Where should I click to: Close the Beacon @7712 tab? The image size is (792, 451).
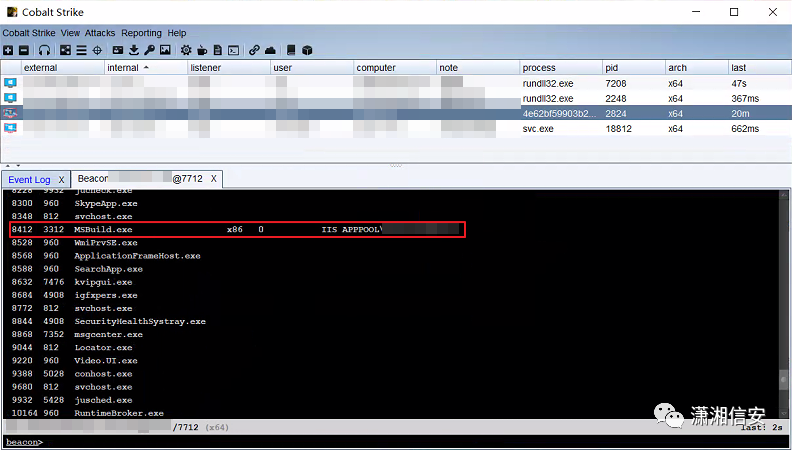coord(214,179)
